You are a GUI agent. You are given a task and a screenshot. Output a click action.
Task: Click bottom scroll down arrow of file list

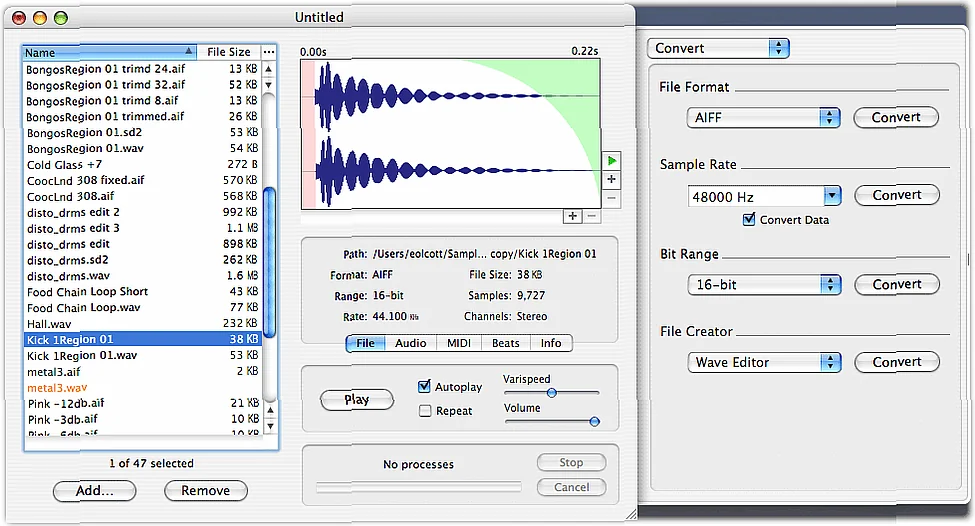(x=270, y=427)
